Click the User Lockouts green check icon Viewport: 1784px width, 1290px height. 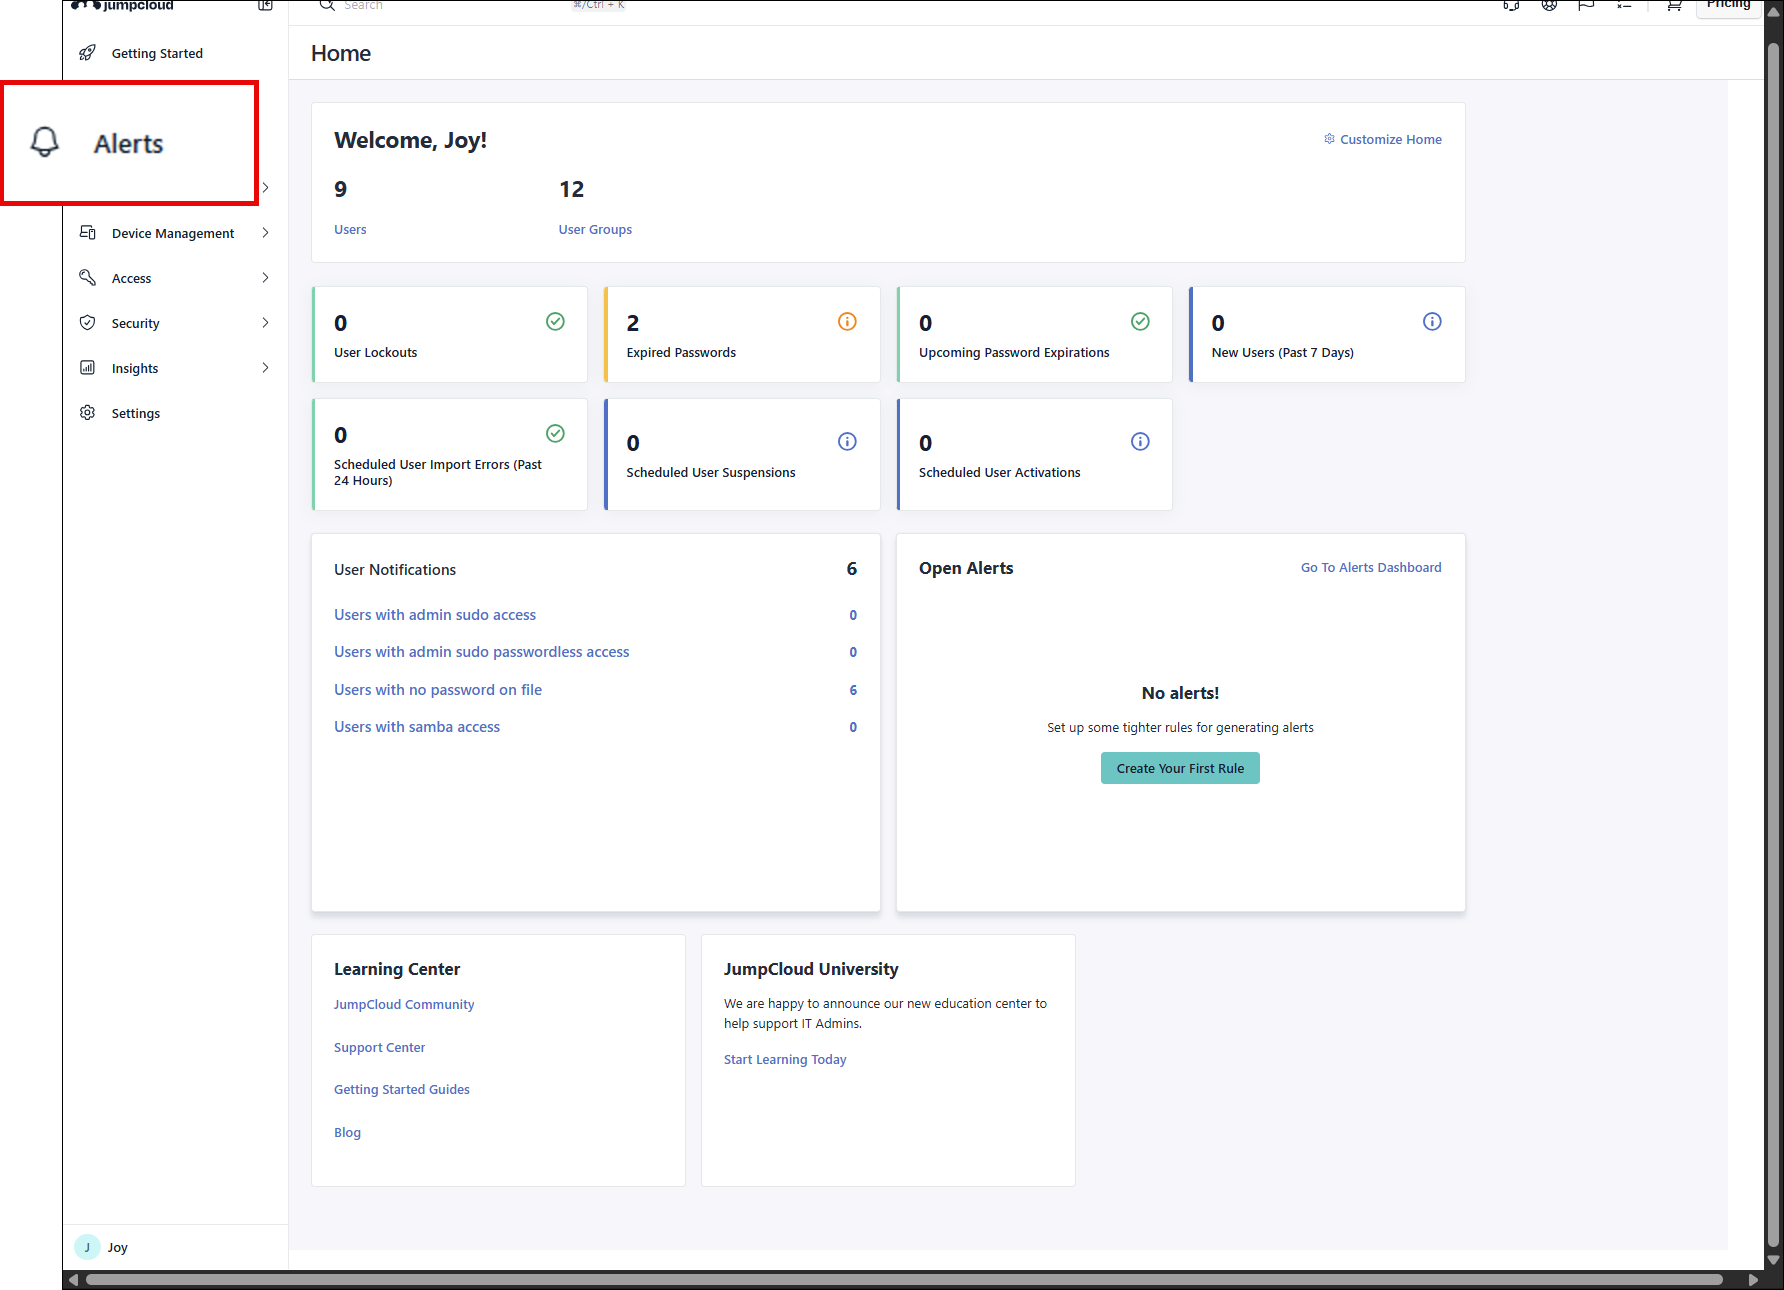[x=555, y=321]
